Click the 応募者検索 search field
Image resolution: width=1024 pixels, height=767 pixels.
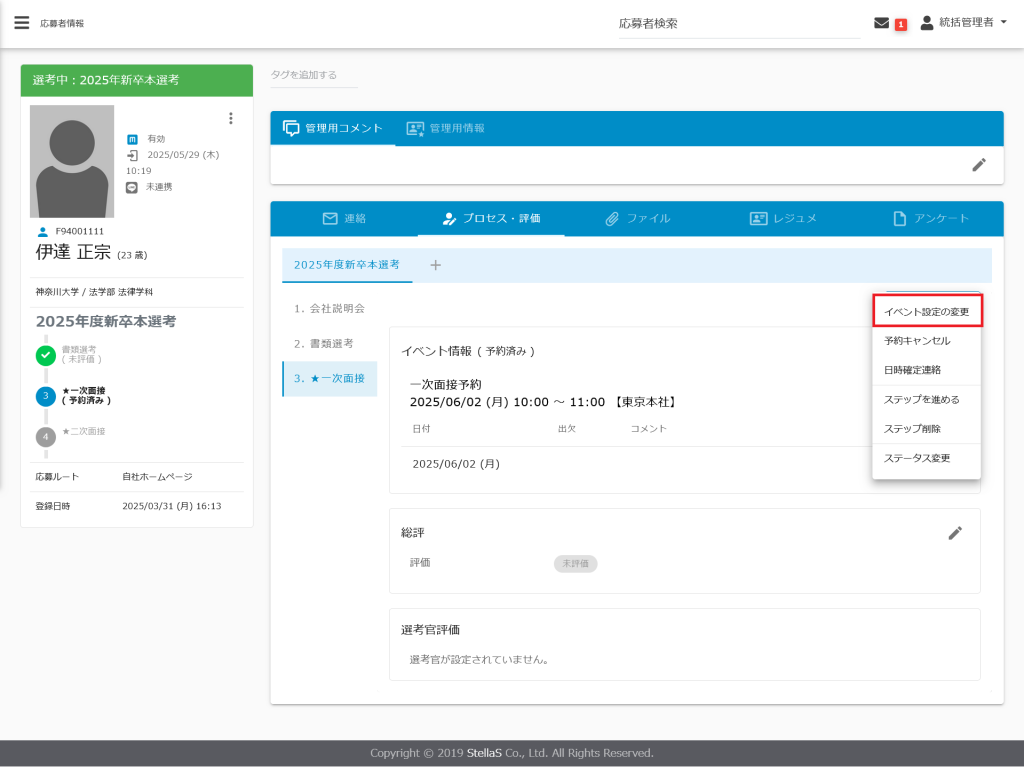coord(738,23)
